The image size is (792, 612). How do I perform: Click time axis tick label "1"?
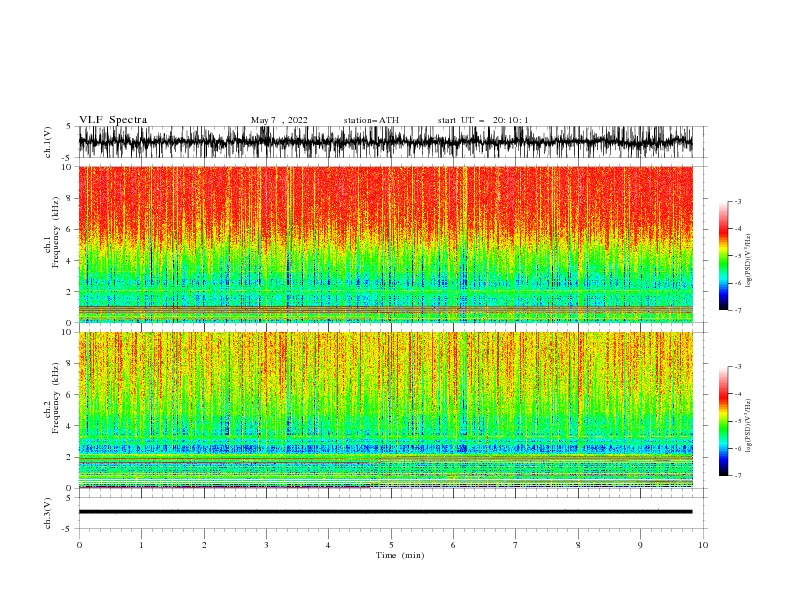(x=141, y=545)
